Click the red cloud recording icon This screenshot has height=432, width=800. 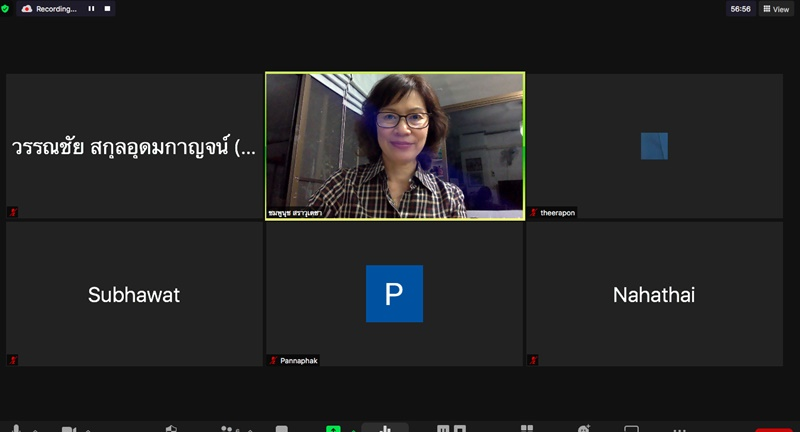[x=27, y=8]
